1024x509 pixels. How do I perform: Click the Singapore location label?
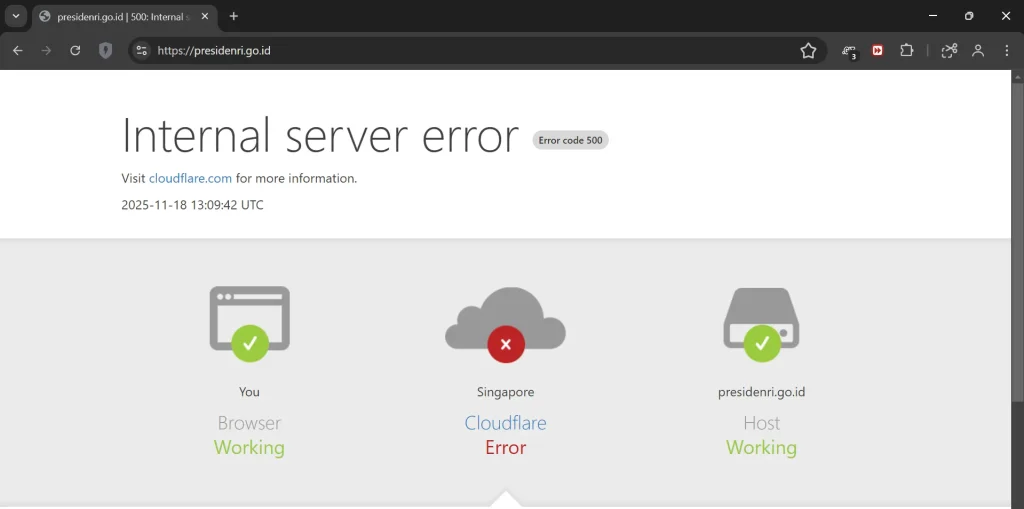505,392
